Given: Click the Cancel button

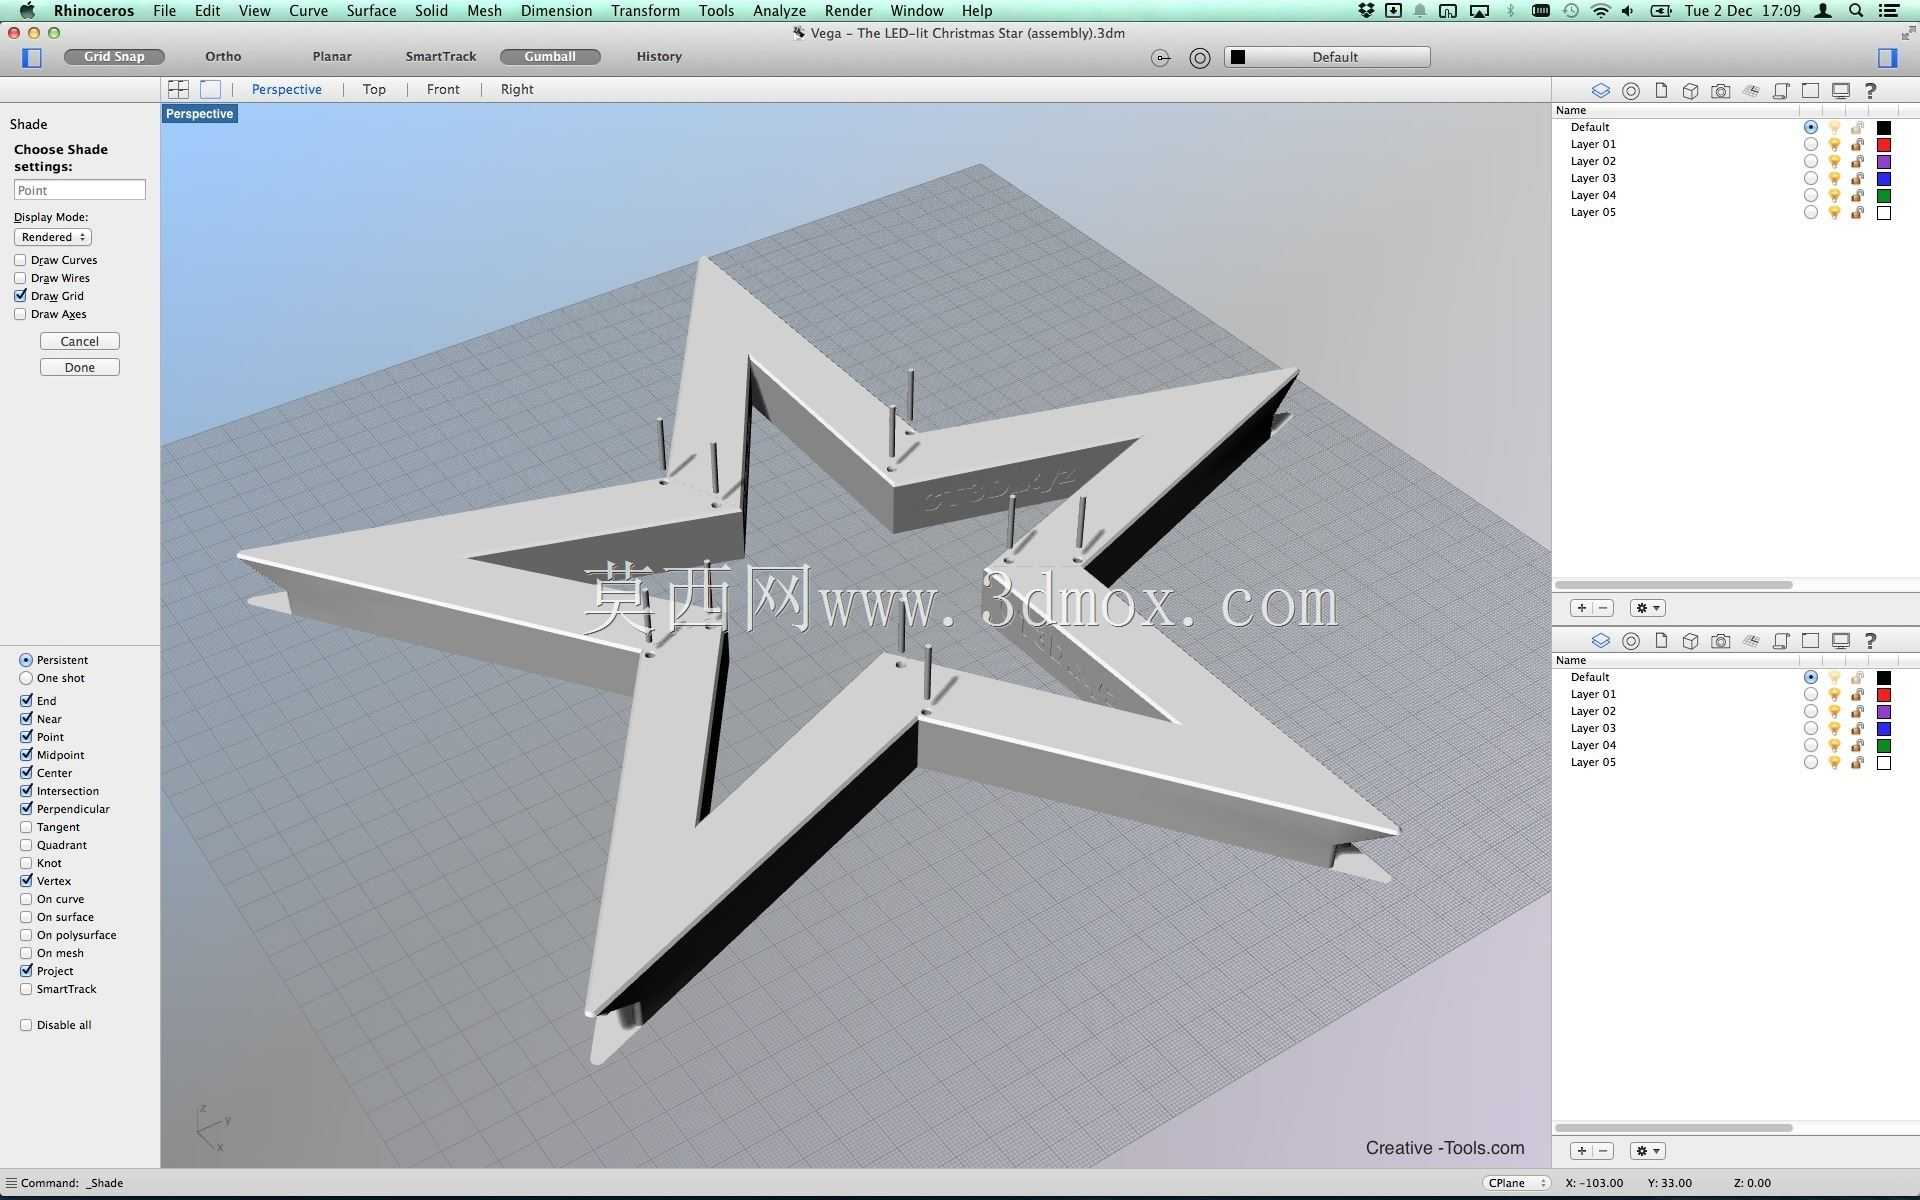Looking at the screenshot, I should (80, 341).
